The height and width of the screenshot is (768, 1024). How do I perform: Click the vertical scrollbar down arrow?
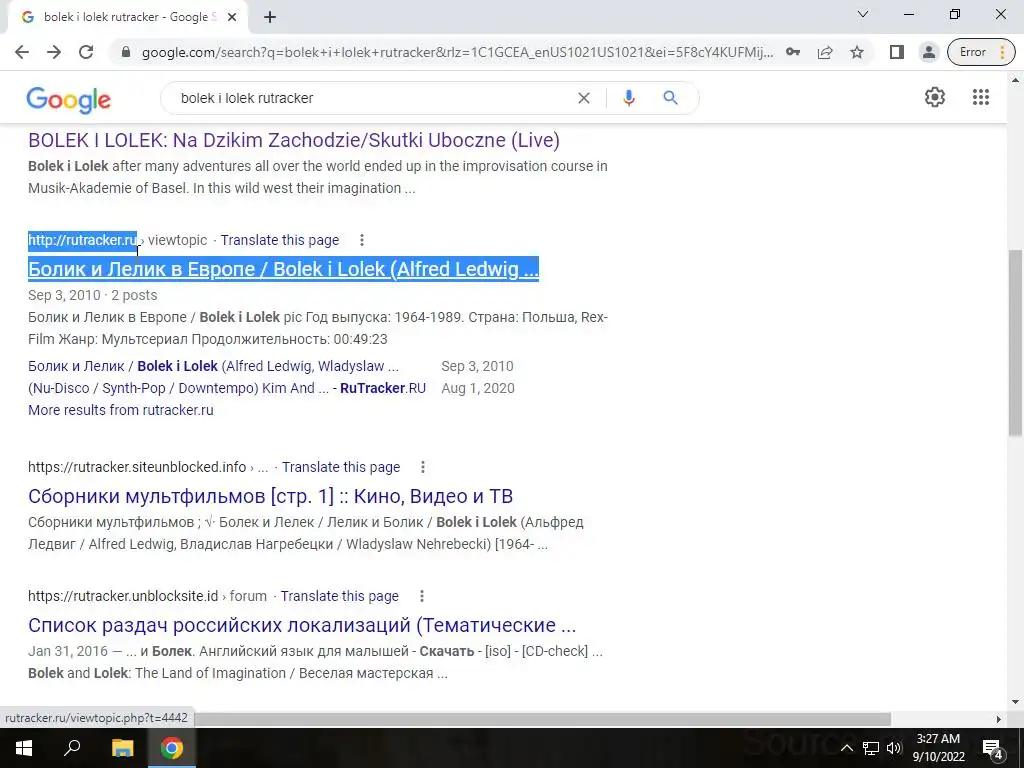coord(1016,703)
